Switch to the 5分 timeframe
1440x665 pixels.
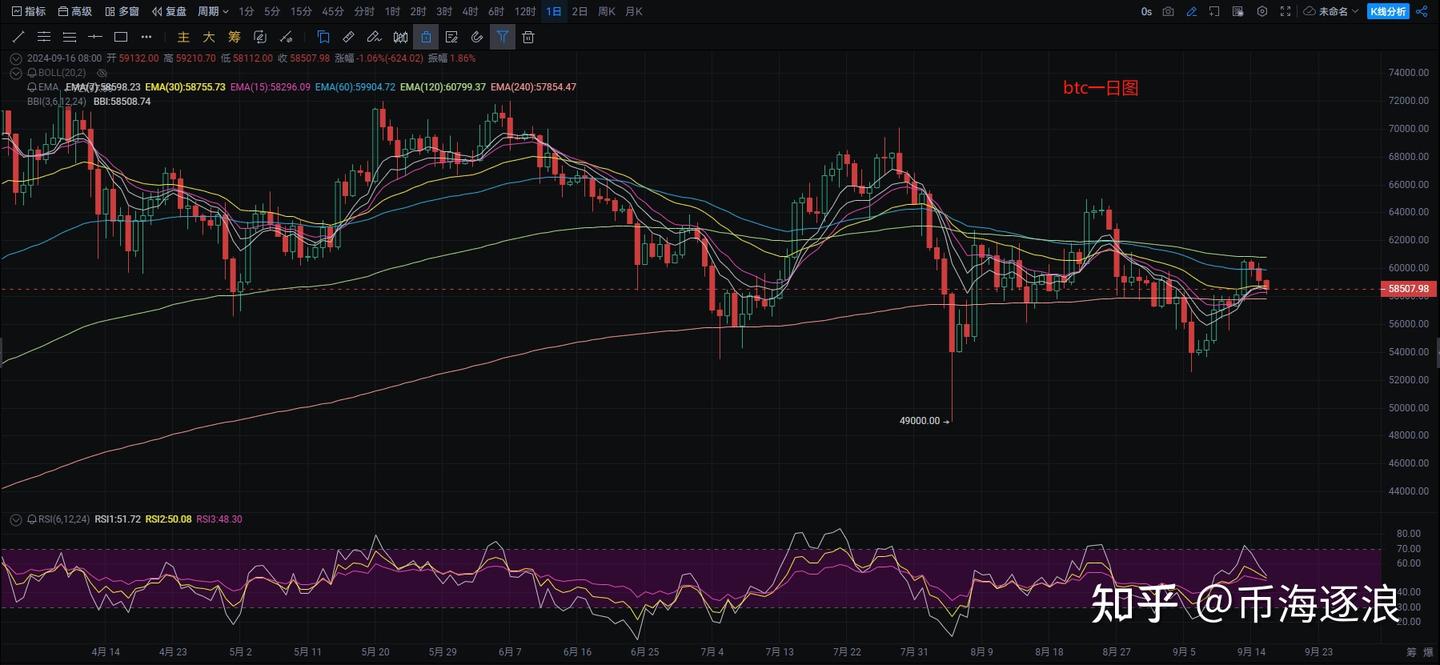[272, 11]
